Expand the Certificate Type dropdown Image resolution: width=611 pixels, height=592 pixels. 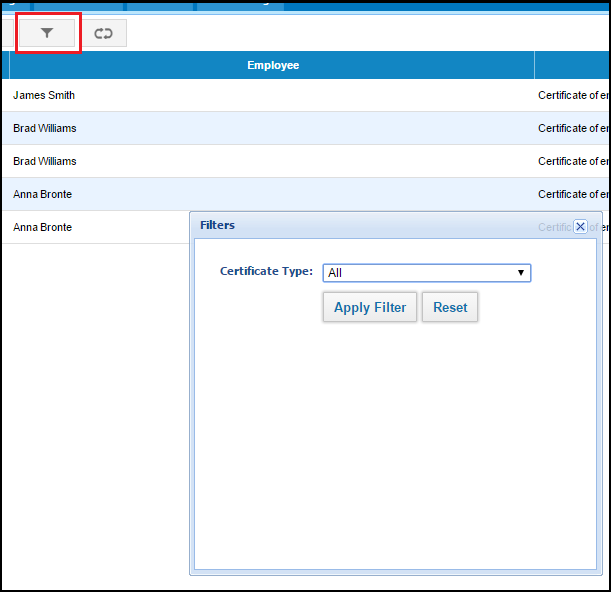[x=427, y=273]
